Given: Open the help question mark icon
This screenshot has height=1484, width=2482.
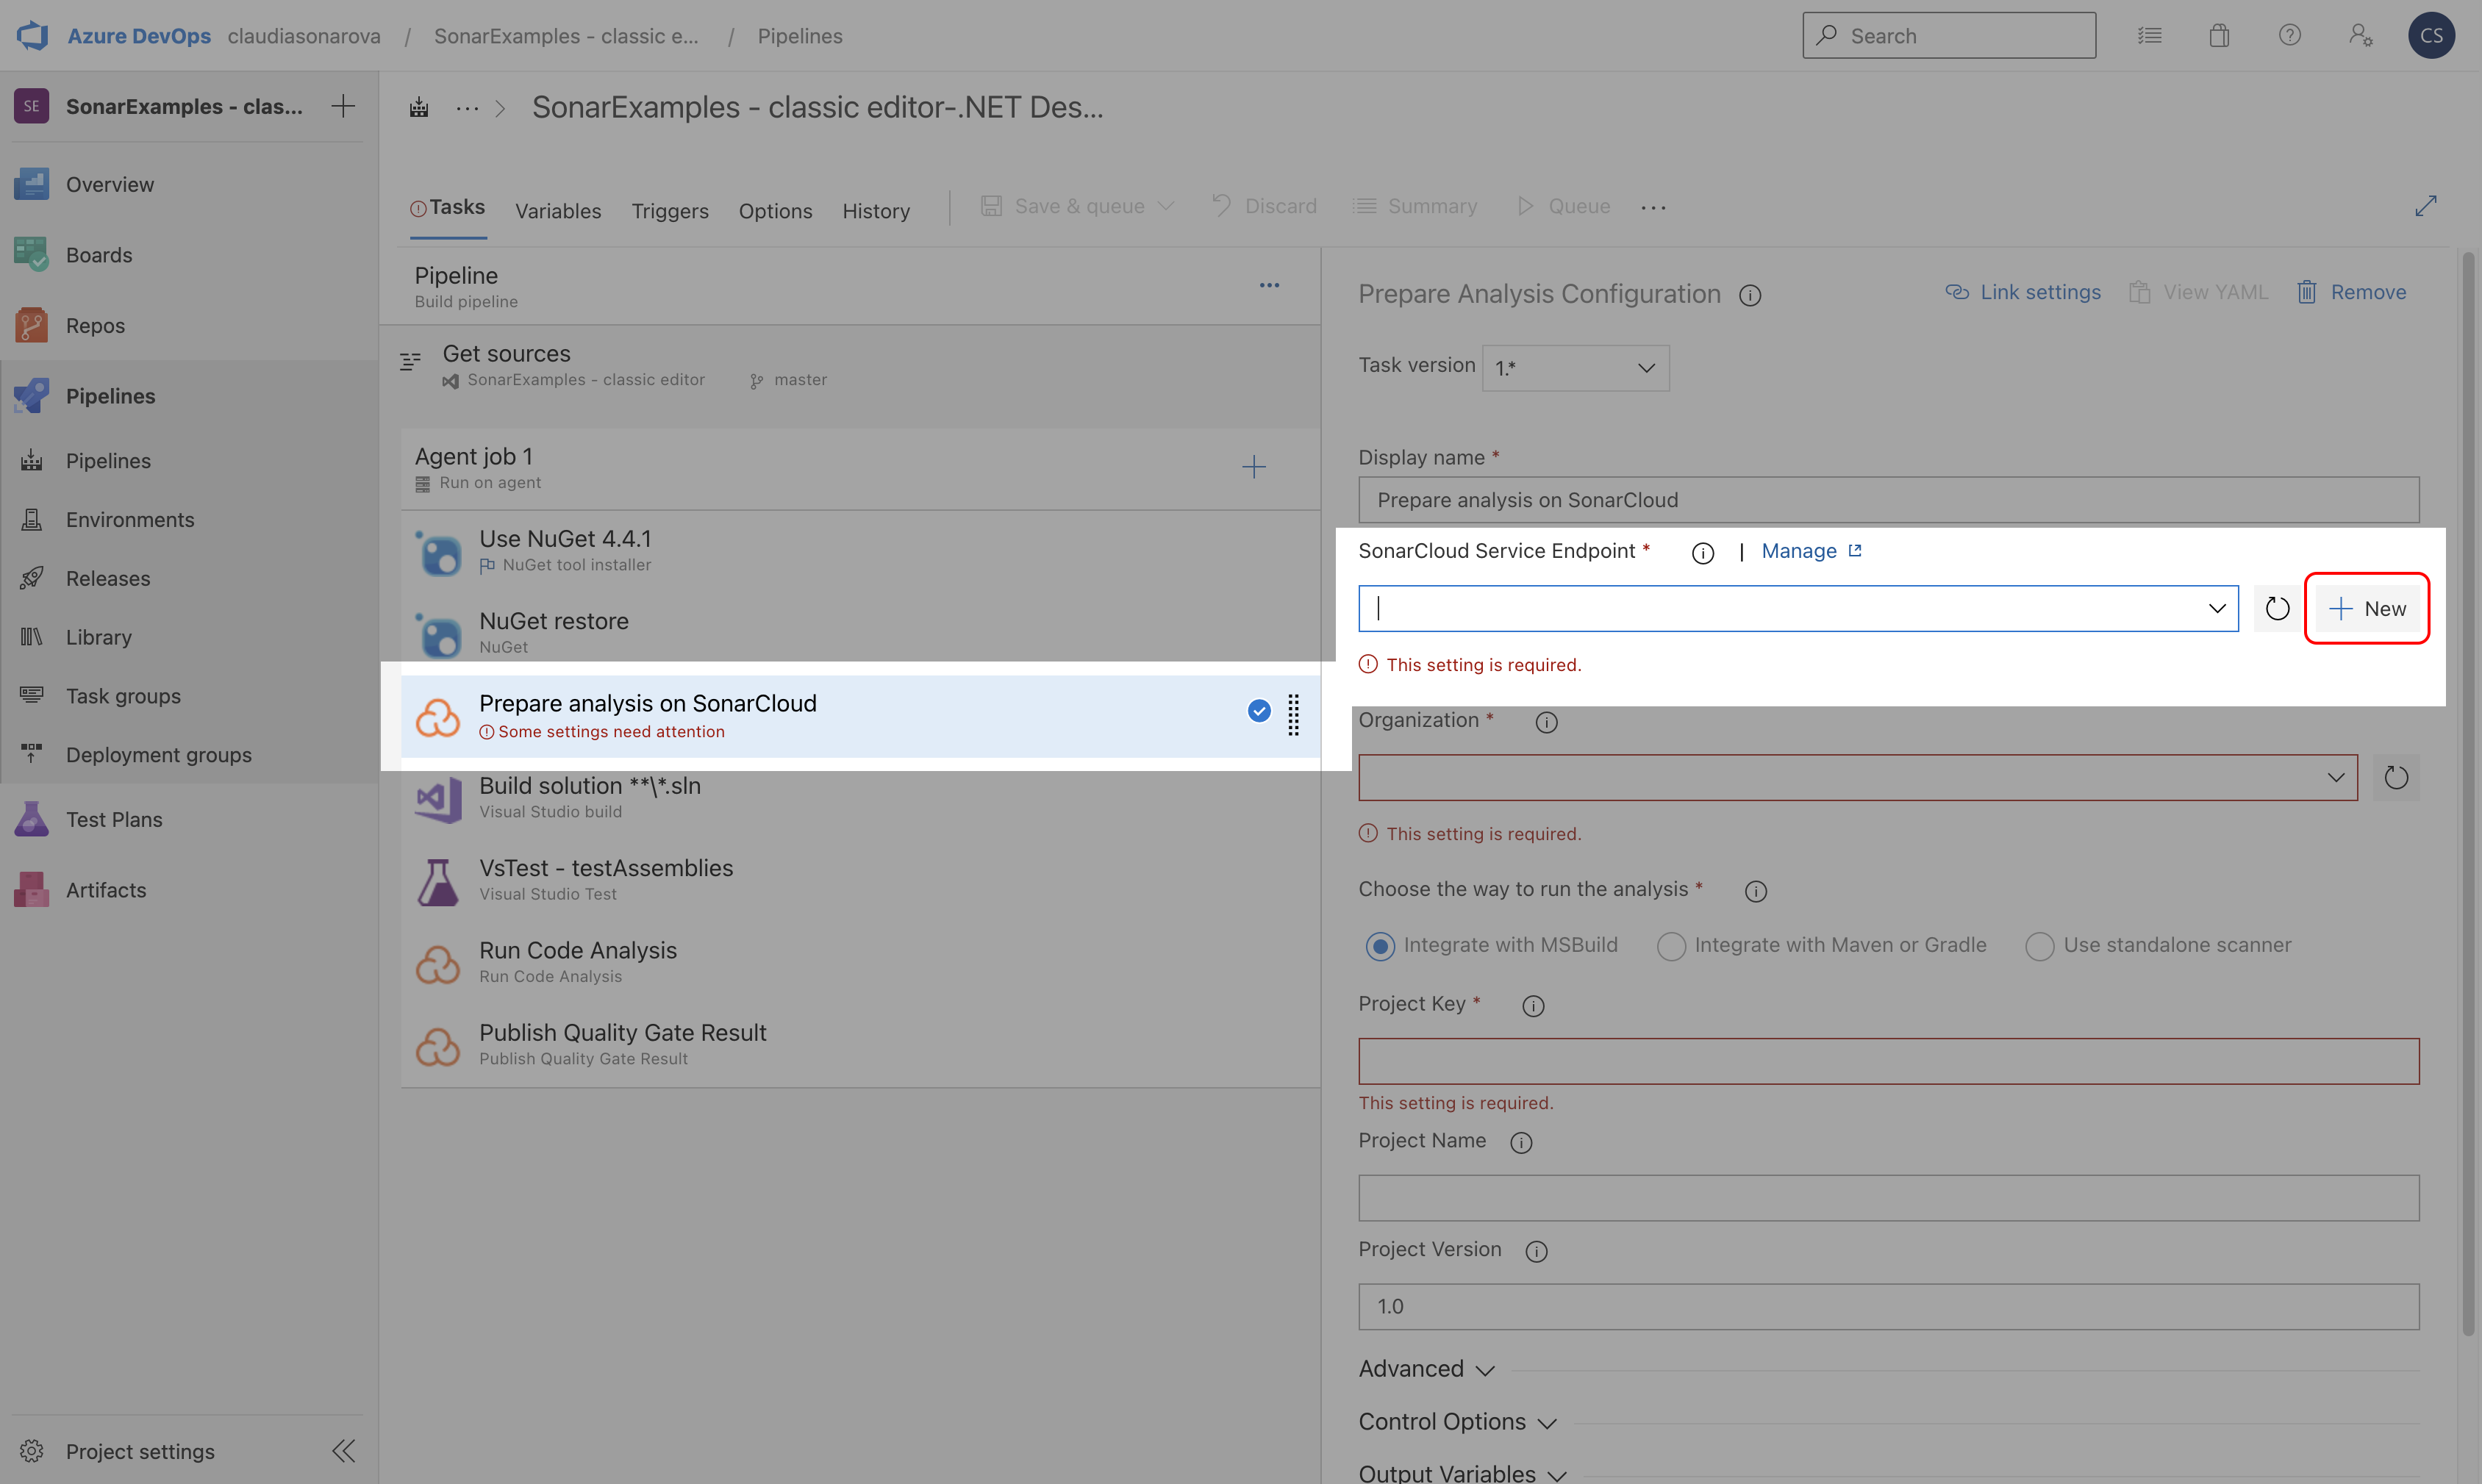Looking at the screenshot, I should click(x=2290, y=36).
